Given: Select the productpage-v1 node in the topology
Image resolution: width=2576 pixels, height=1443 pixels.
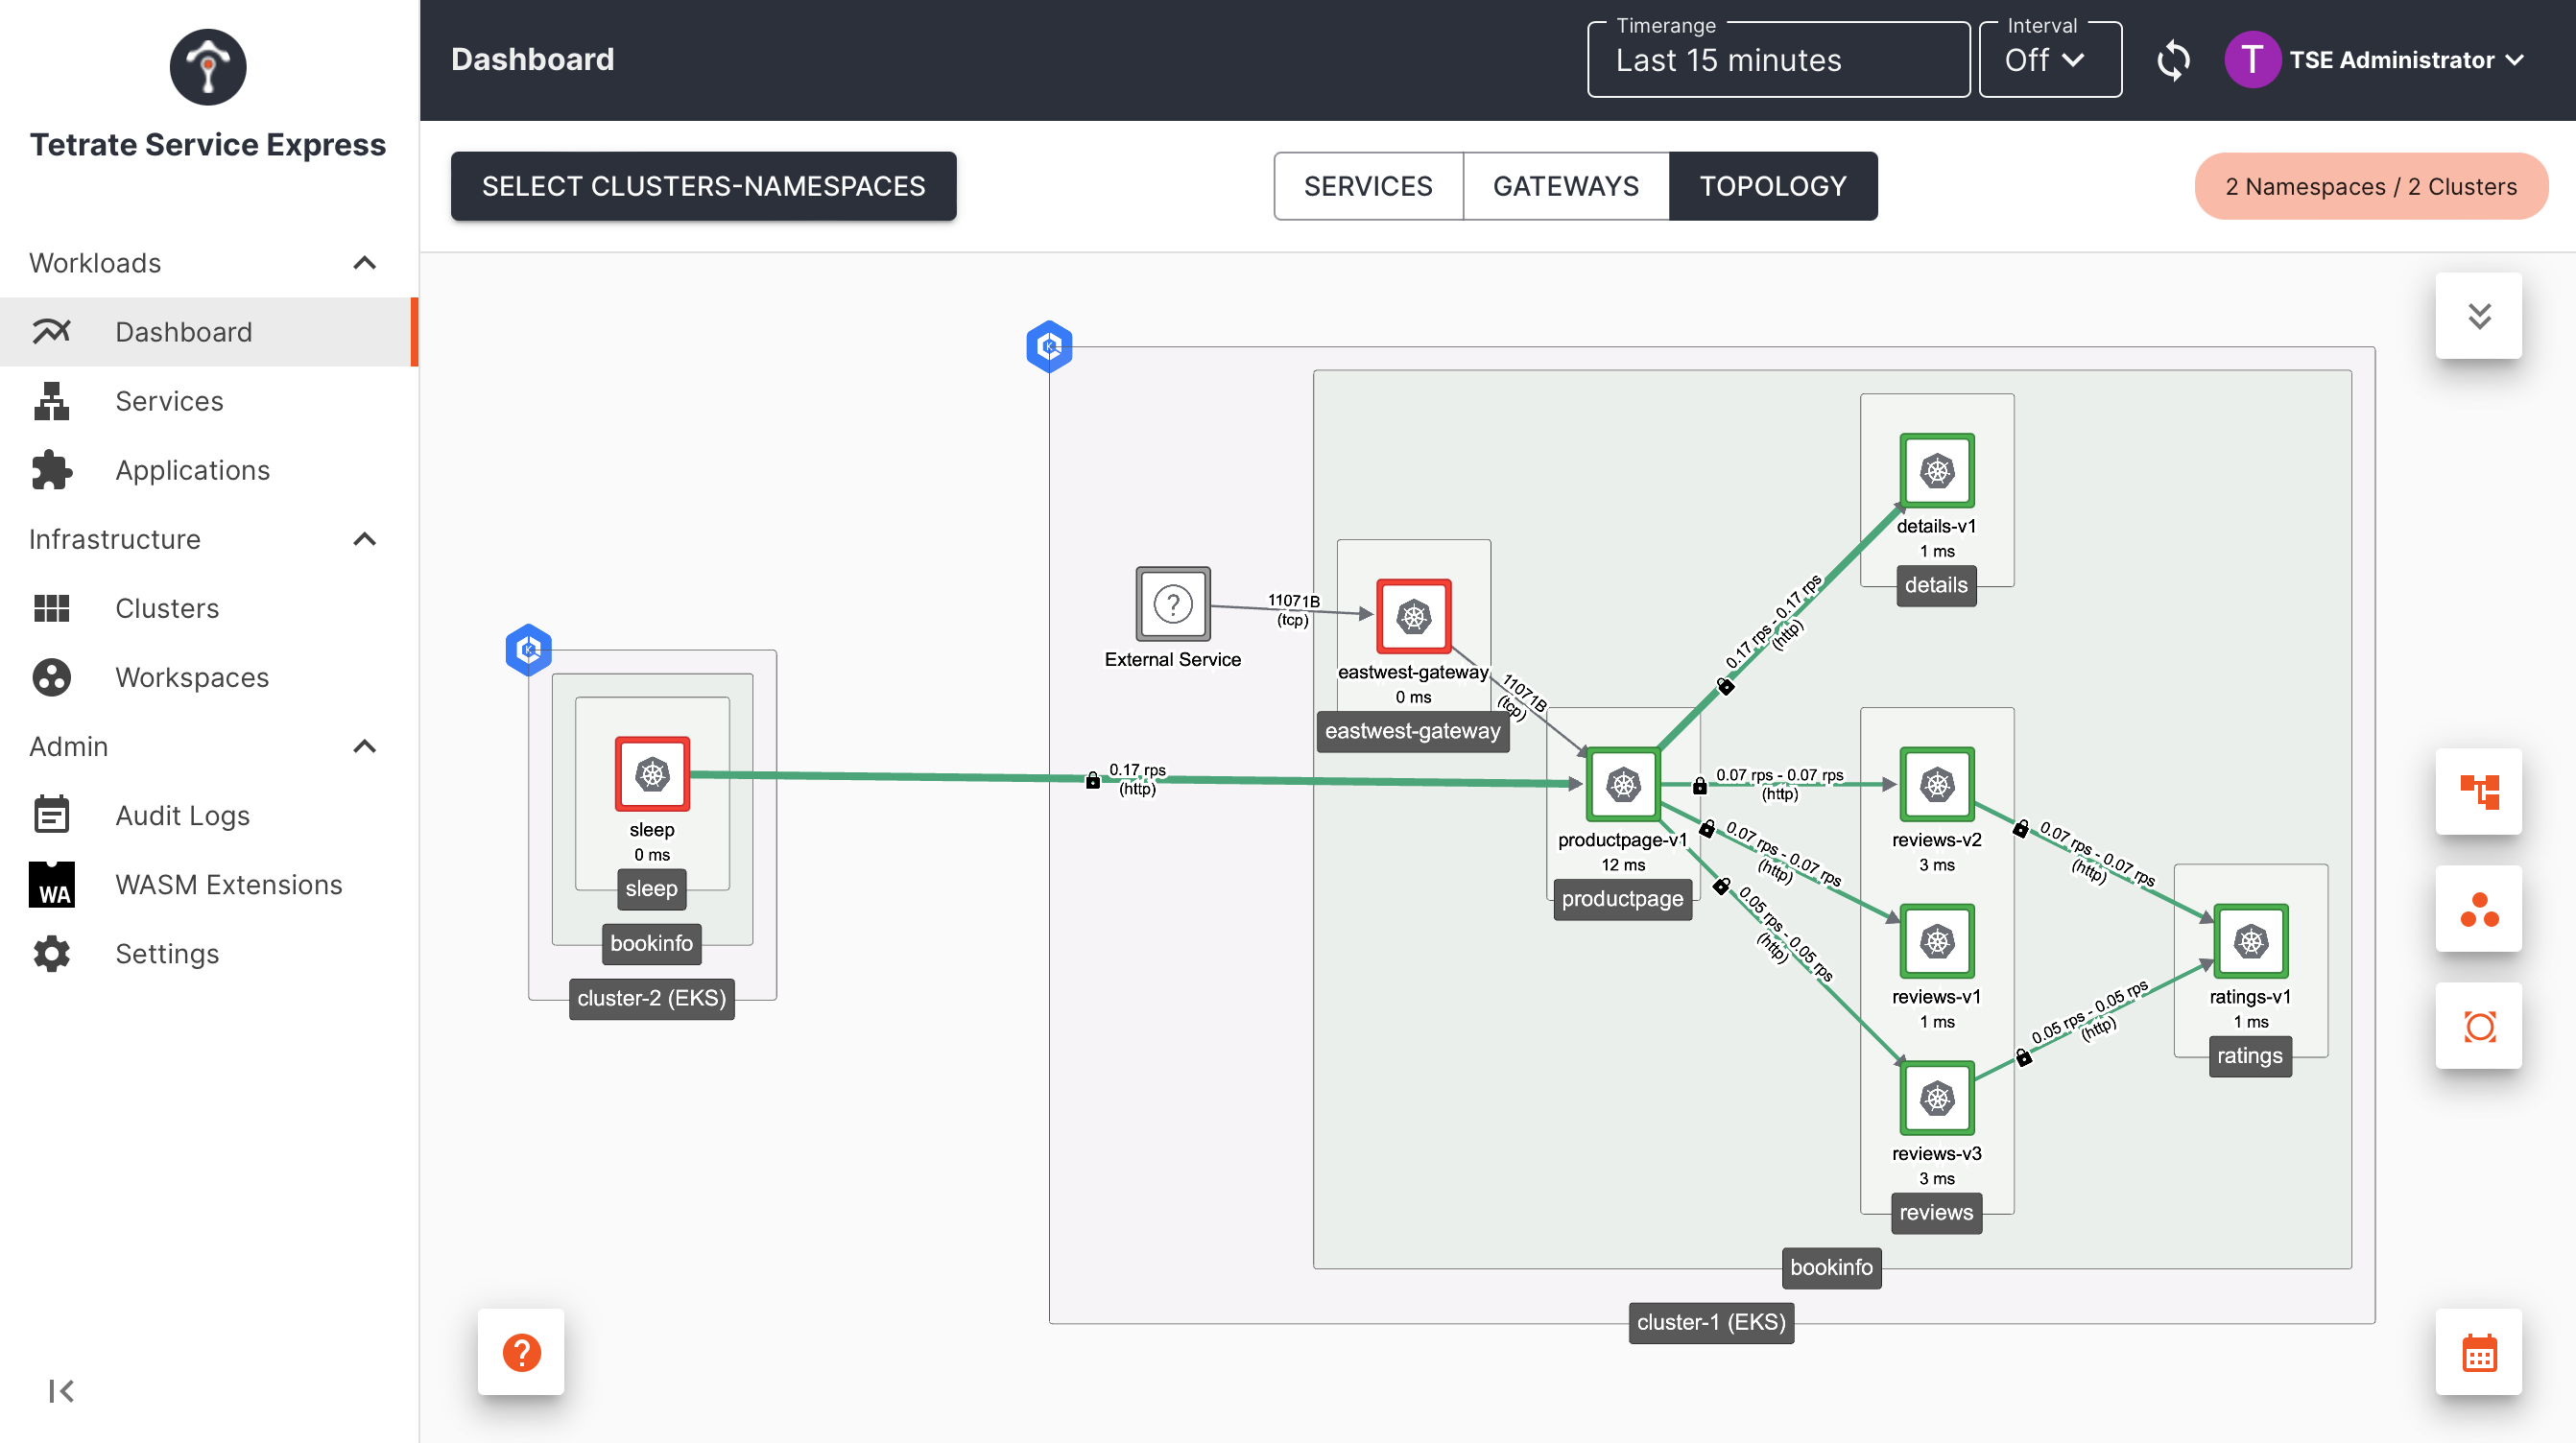Looking at the screenshot, I should click(x=1623, y=784).
